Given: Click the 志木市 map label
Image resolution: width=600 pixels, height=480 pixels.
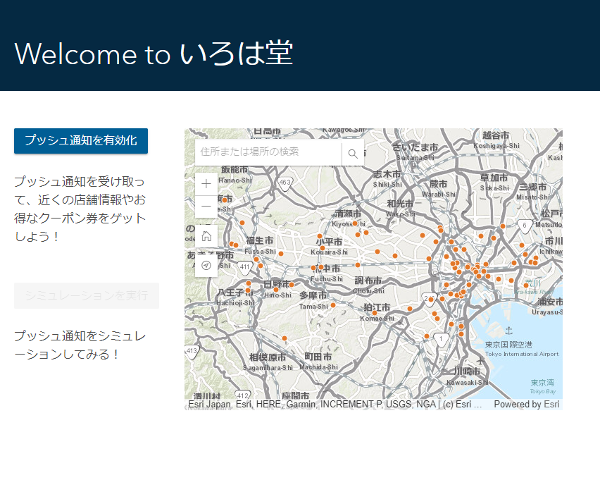Looking at the screenshot, I should pos(387,174).
